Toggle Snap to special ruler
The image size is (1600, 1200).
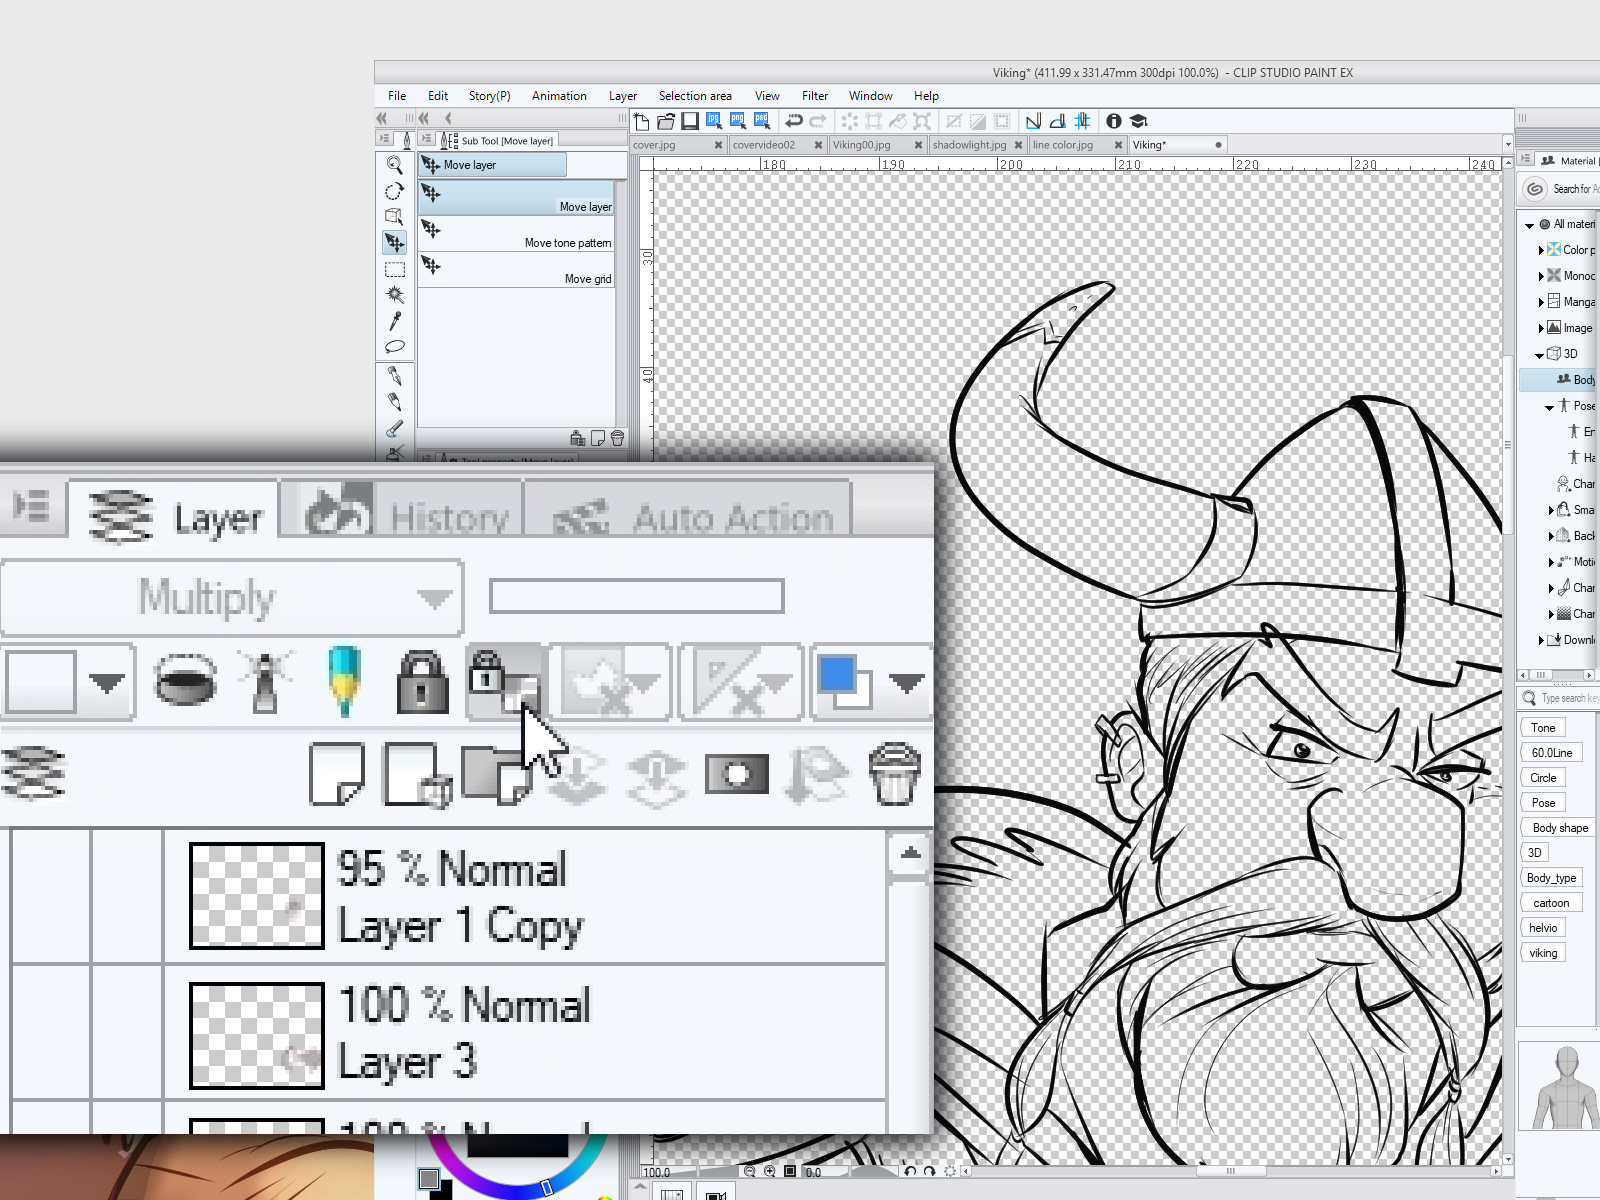point(1058,121)
